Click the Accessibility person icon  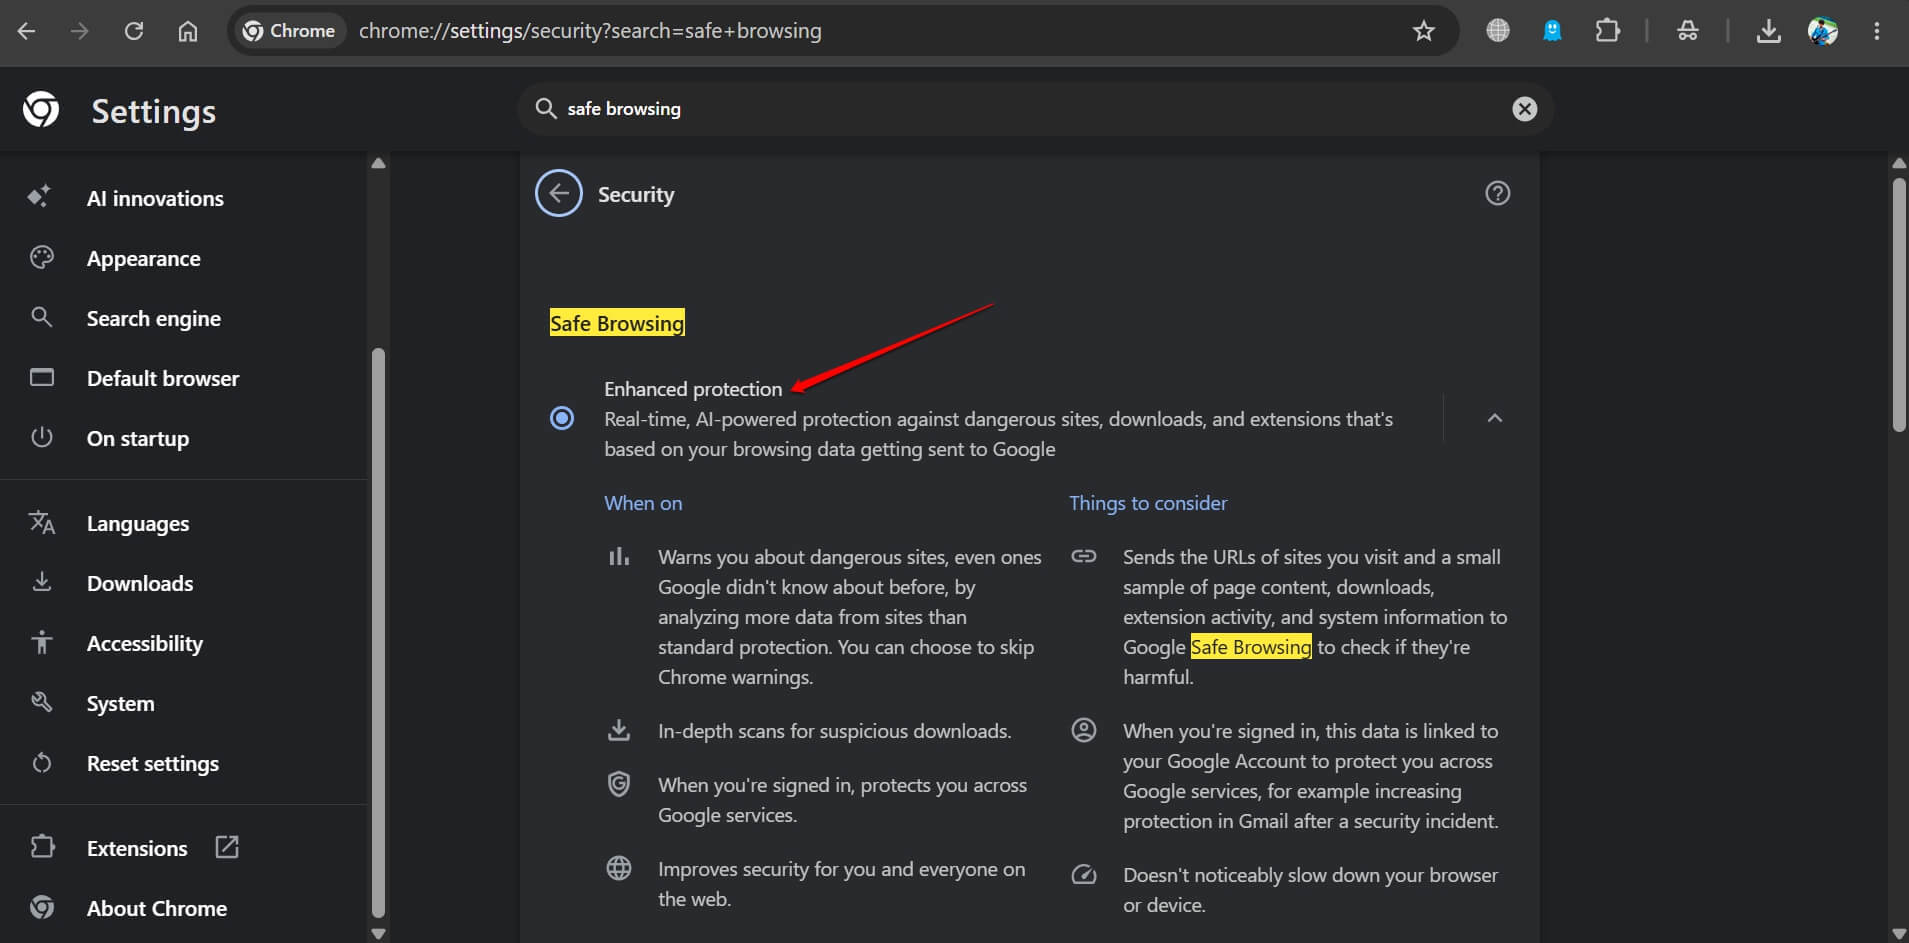click(41, 642)
